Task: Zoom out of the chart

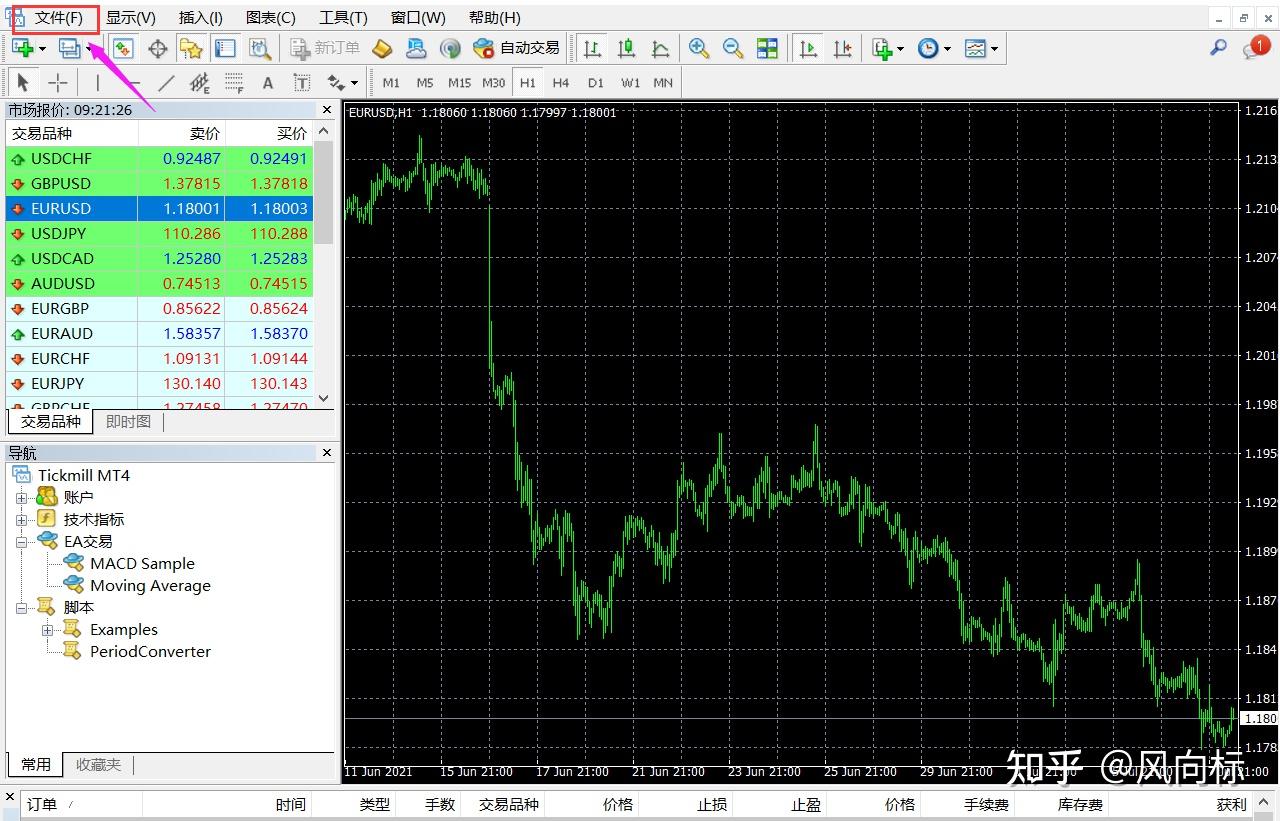Action: 733,48
